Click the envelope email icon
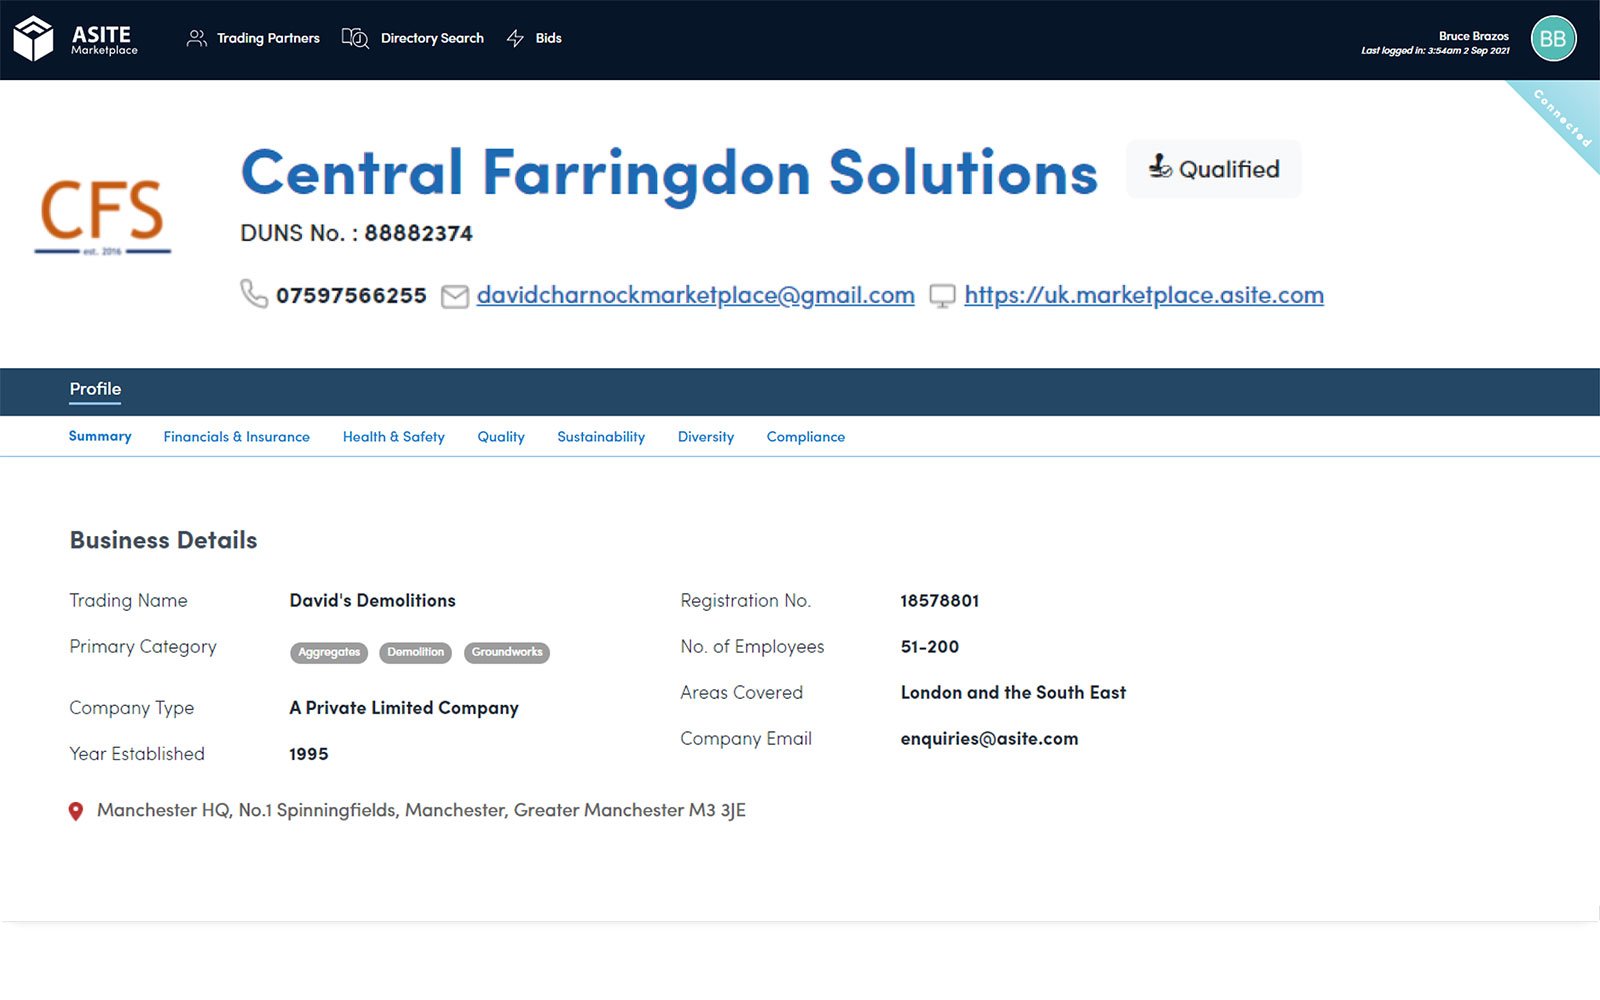This screenshot has height=1000, width=1600. [x=455, y=297]
